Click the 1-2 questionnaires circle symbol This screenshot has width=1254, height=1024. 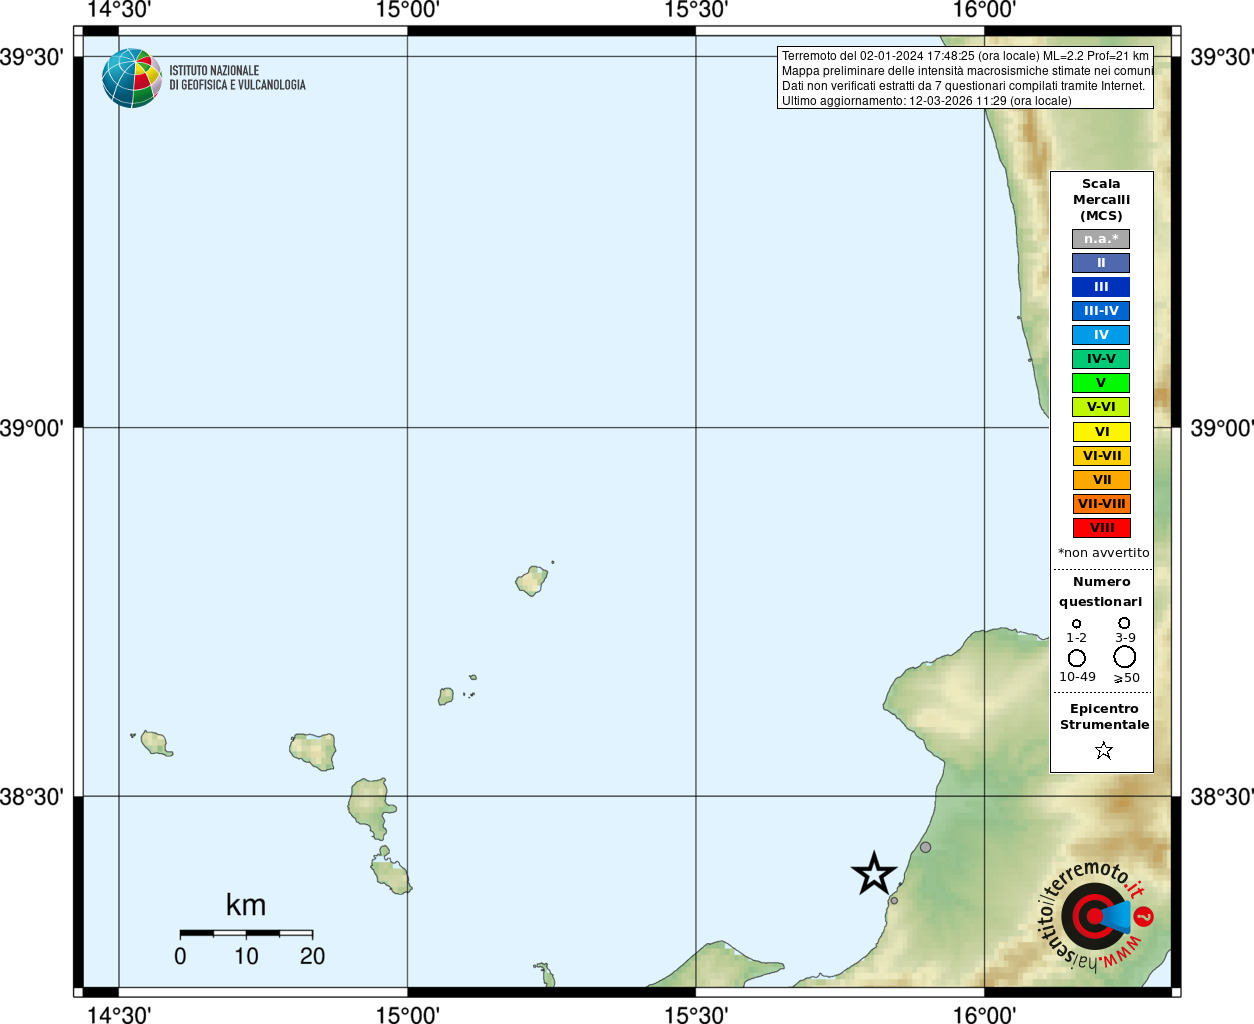[x=1077, y=623]
